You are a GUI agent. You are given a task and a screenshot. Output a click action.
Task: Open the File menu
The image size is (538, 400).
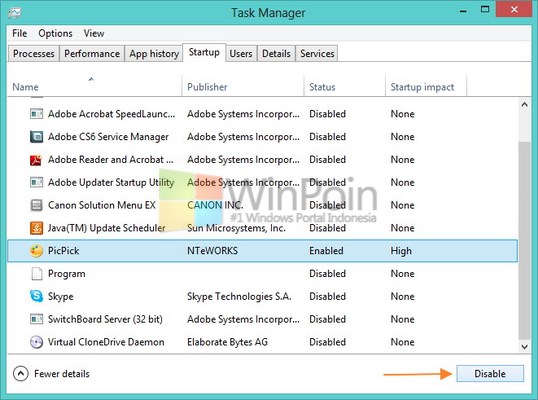click(20, 33)
